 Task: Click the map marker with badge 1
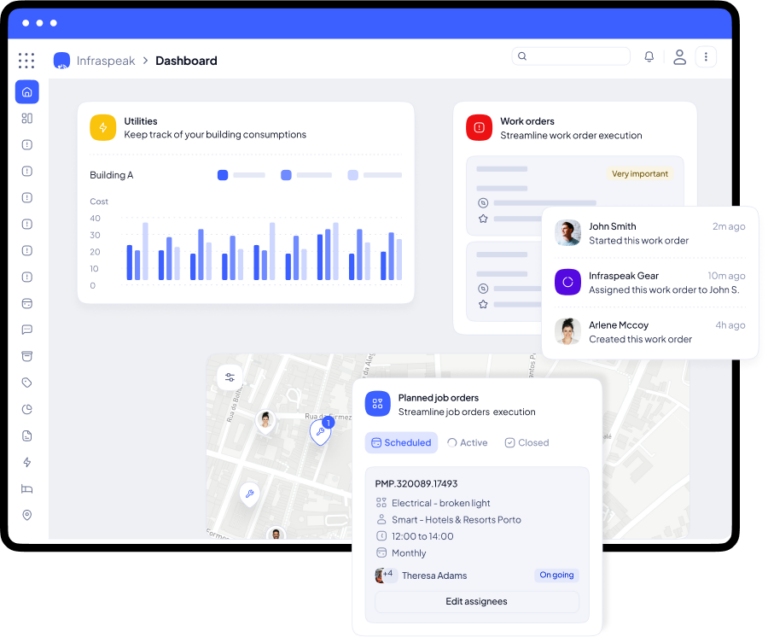tap(320, 432)
